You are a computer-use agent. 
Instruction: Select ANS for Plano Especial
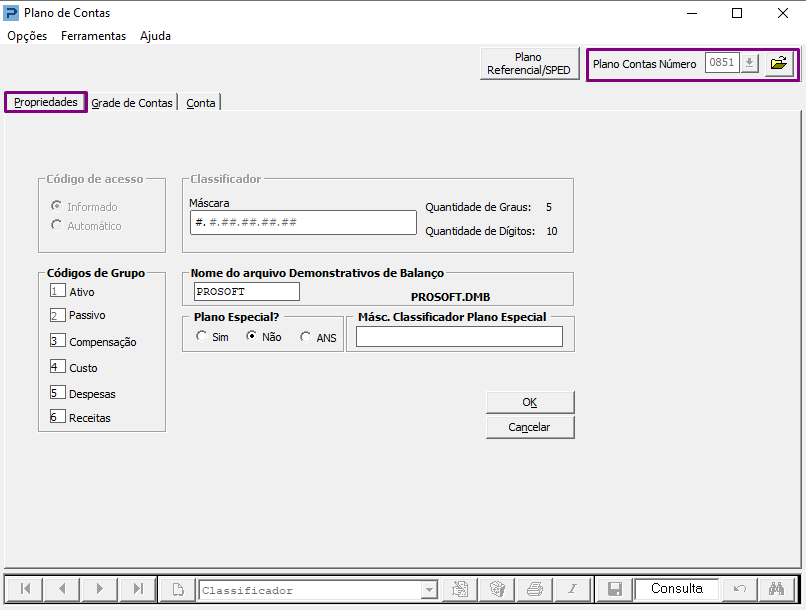coord(305,337)
